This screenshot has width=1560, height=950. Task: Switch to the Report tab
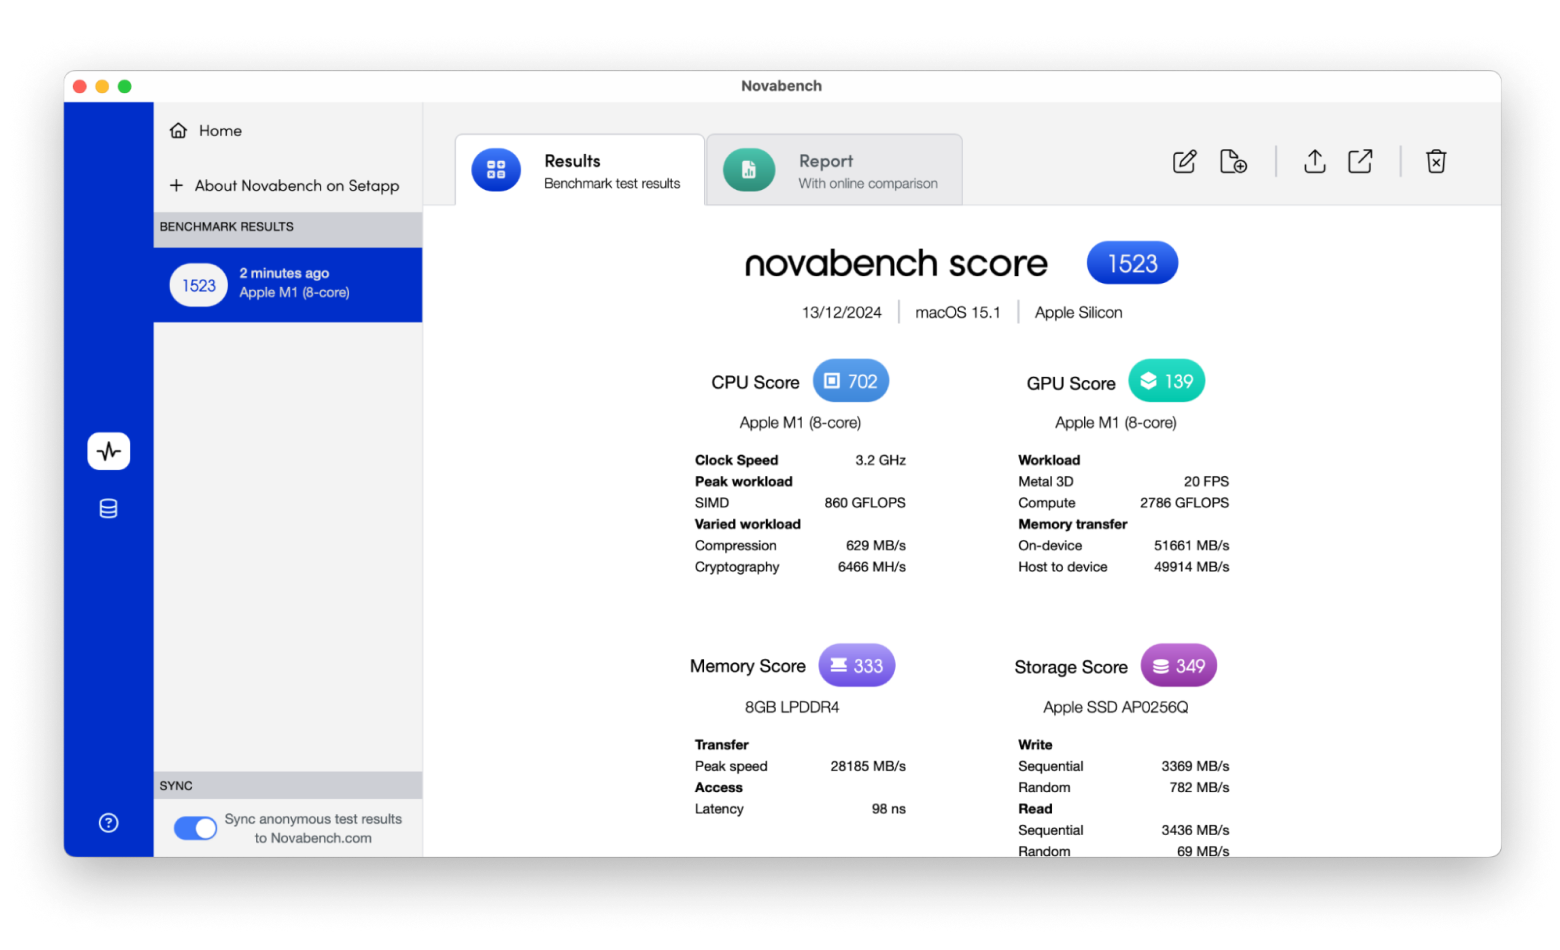(x=834, y=170)
